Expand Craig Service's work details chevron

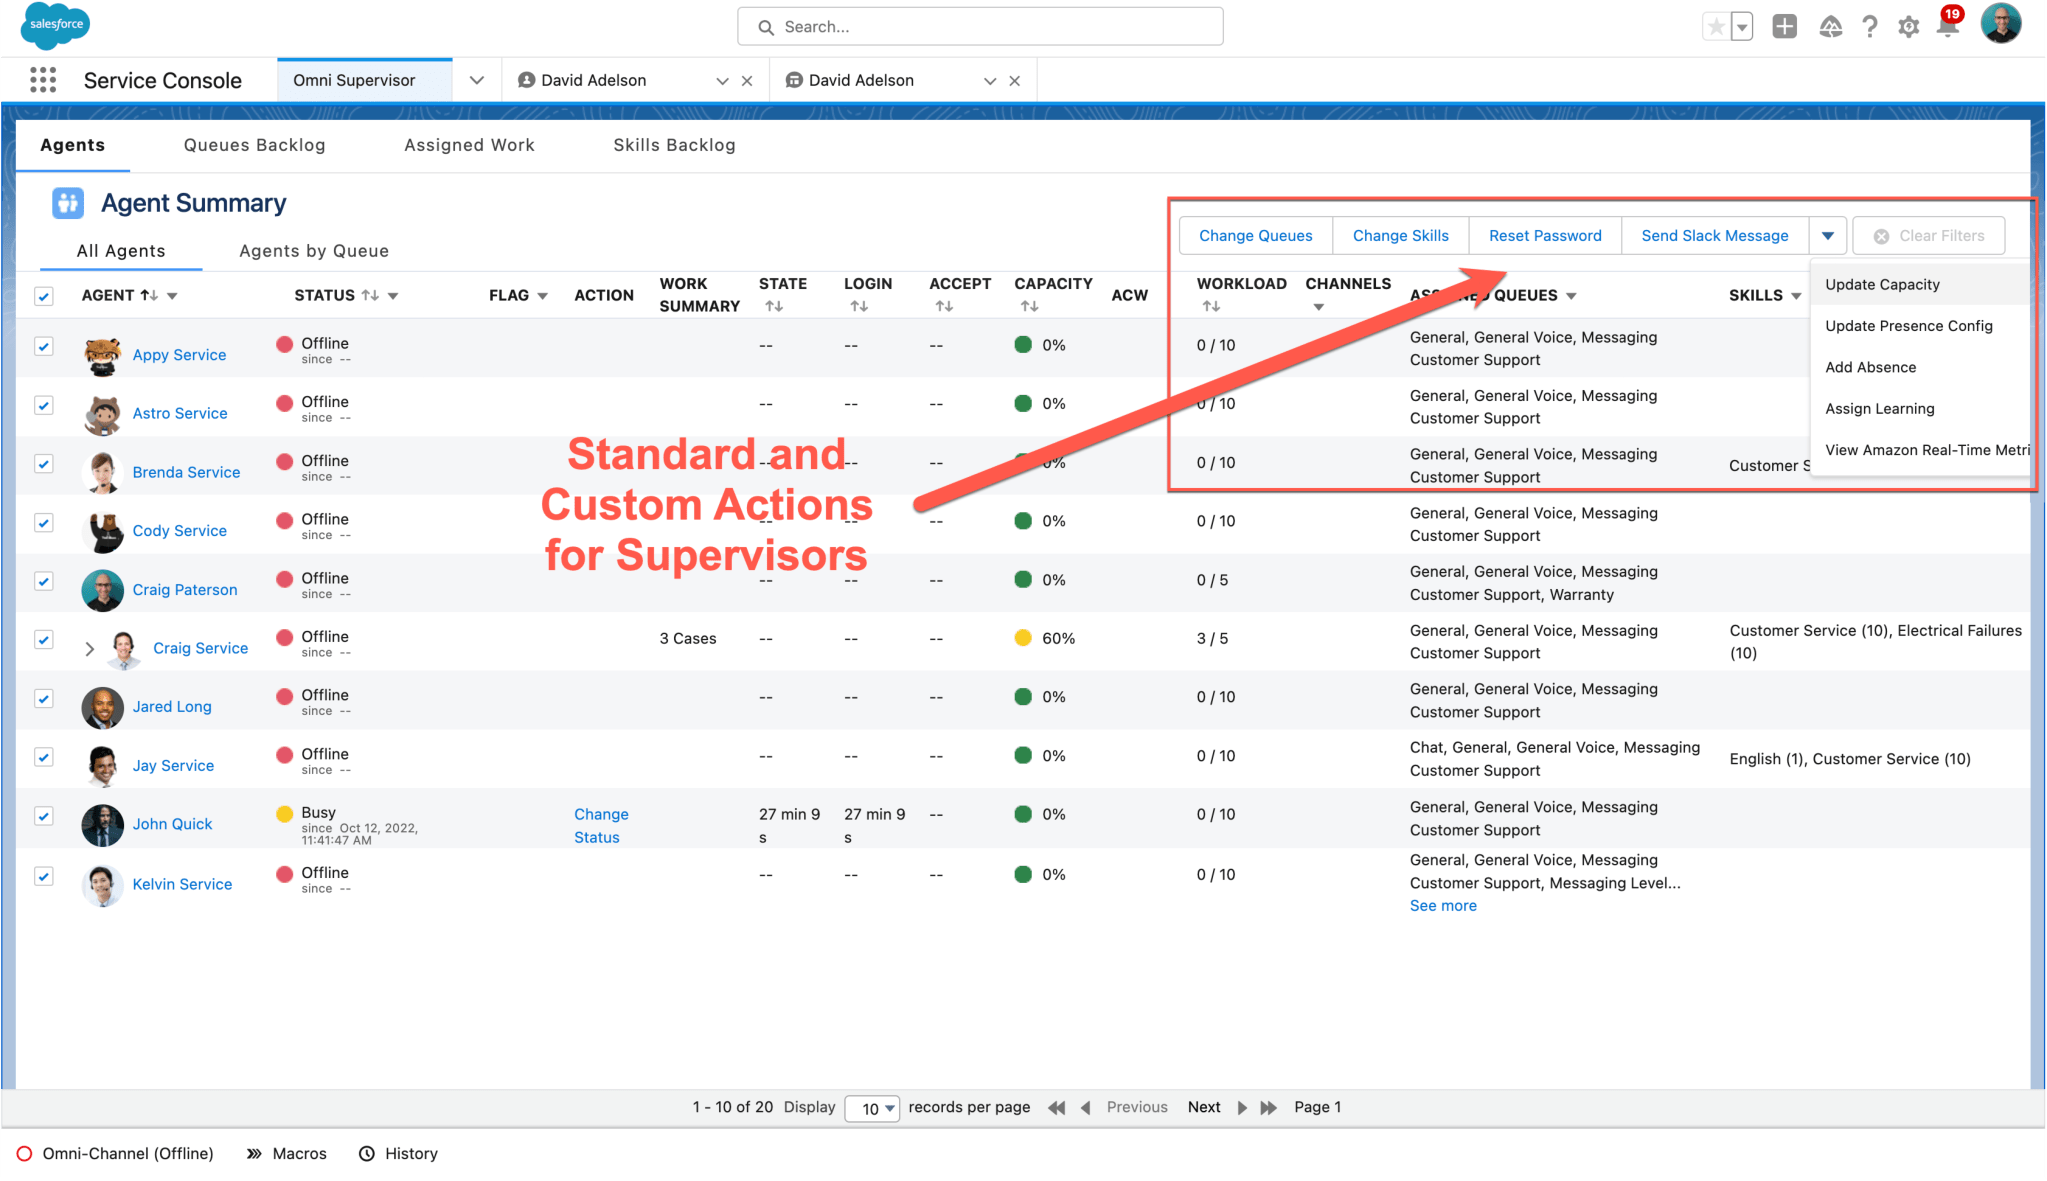click(90, 648)
